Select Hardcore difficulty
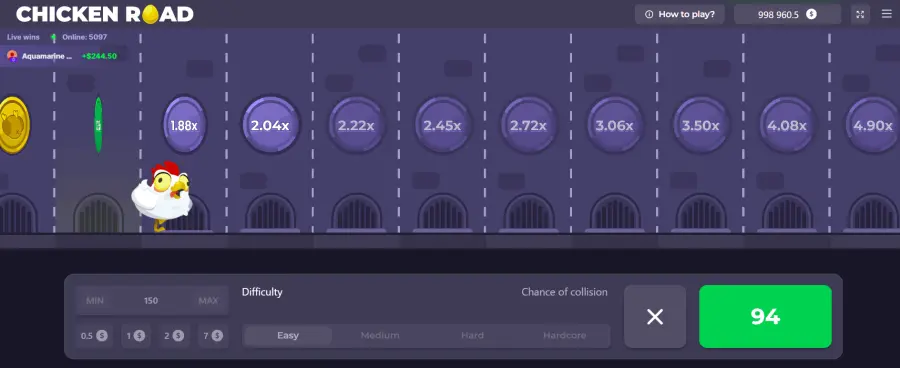900x368 pixels. (565, 335)
